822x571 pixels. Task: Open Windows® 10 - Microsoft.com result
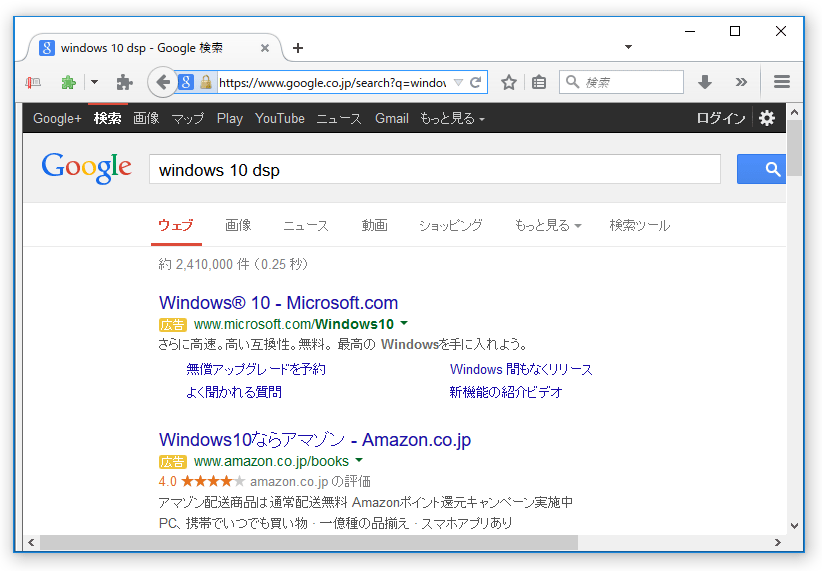click(278, 303)
